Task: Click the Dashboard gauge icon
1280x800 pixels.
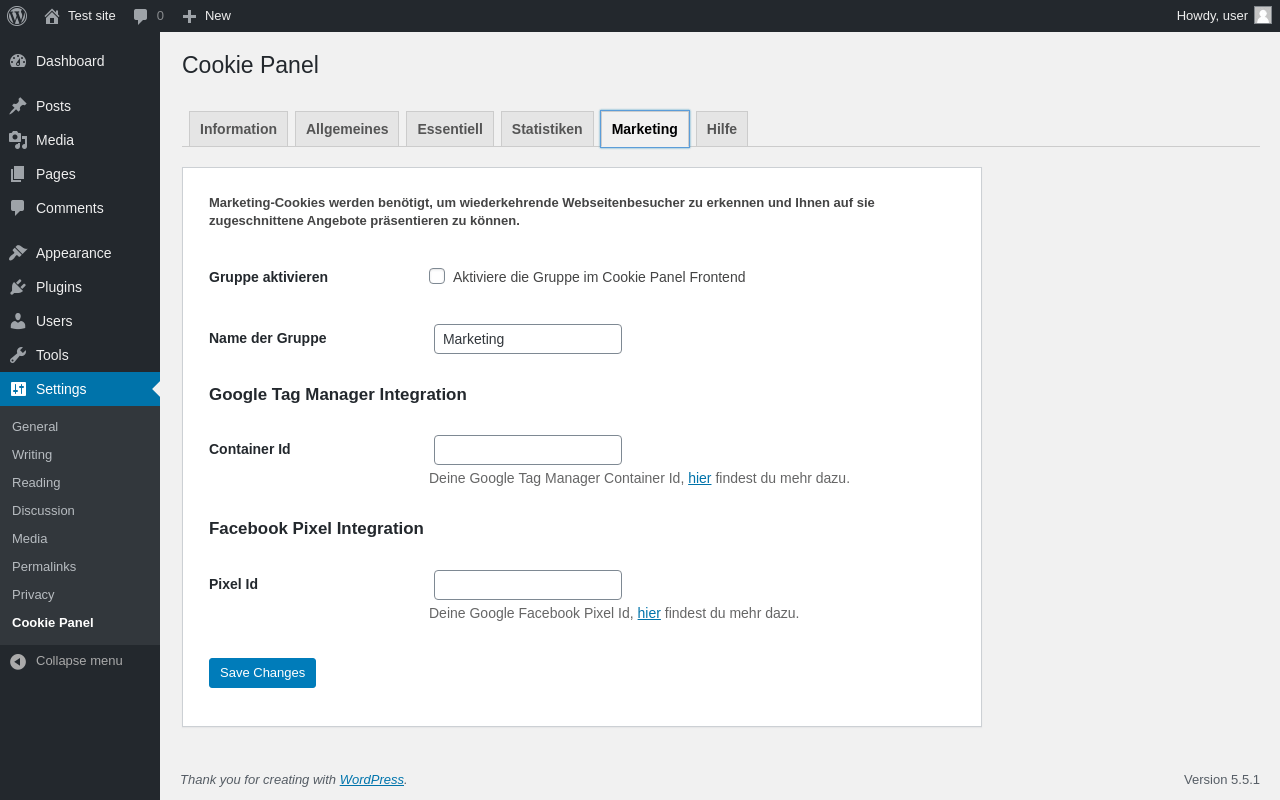Action: click(x=18, y=61)
